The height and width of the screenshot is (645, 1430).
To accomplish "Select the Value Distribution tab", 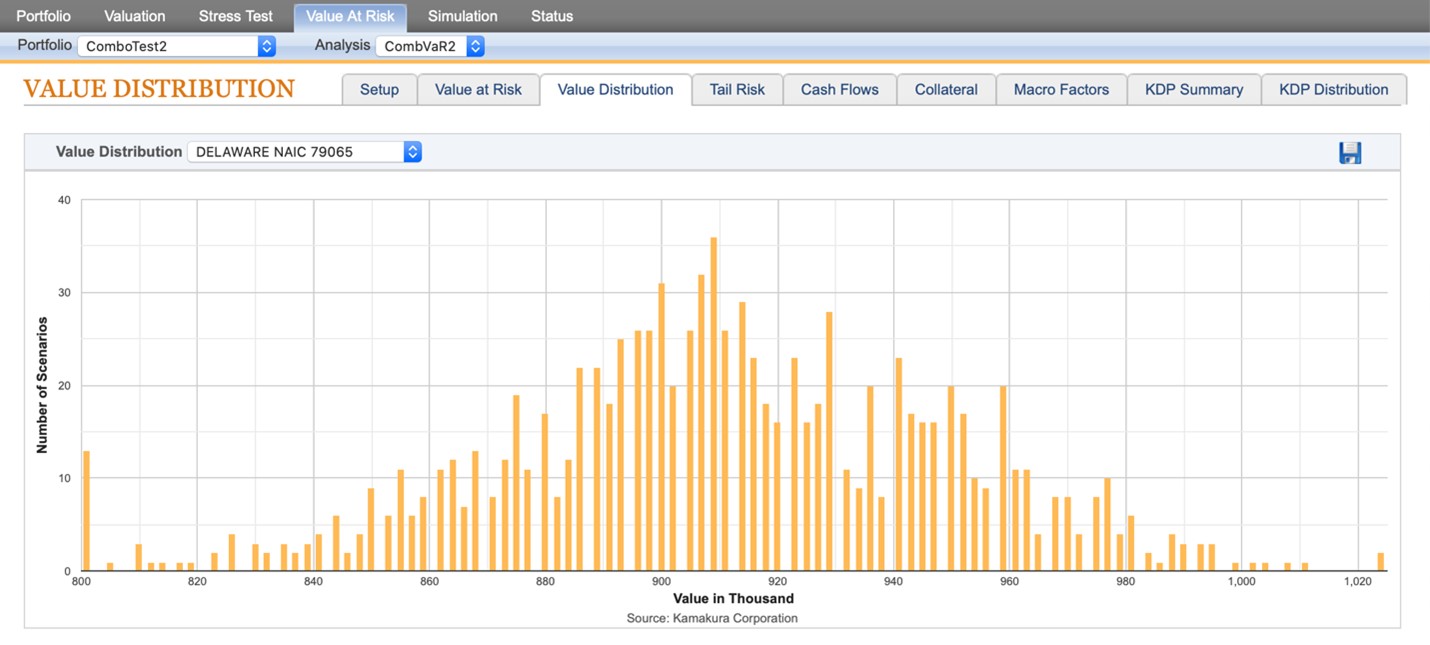I will (x=615, y=89).
